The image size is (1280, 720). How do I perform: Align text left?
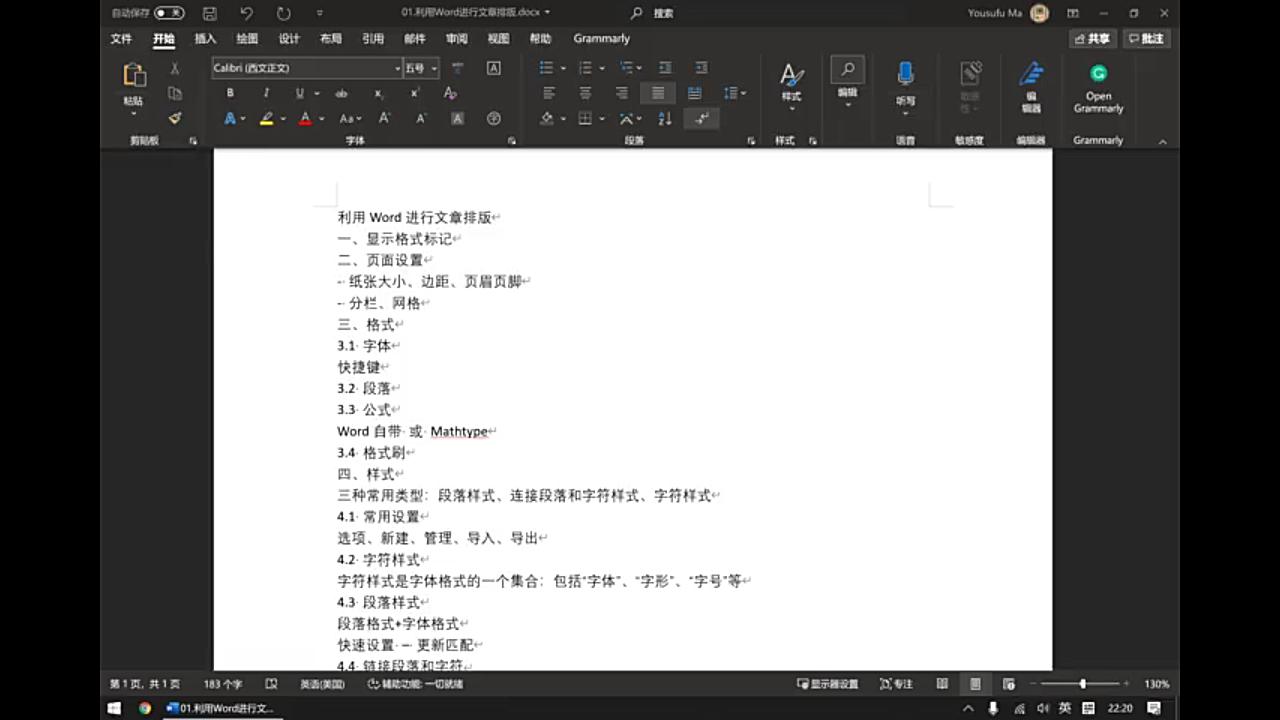point(549,93)
